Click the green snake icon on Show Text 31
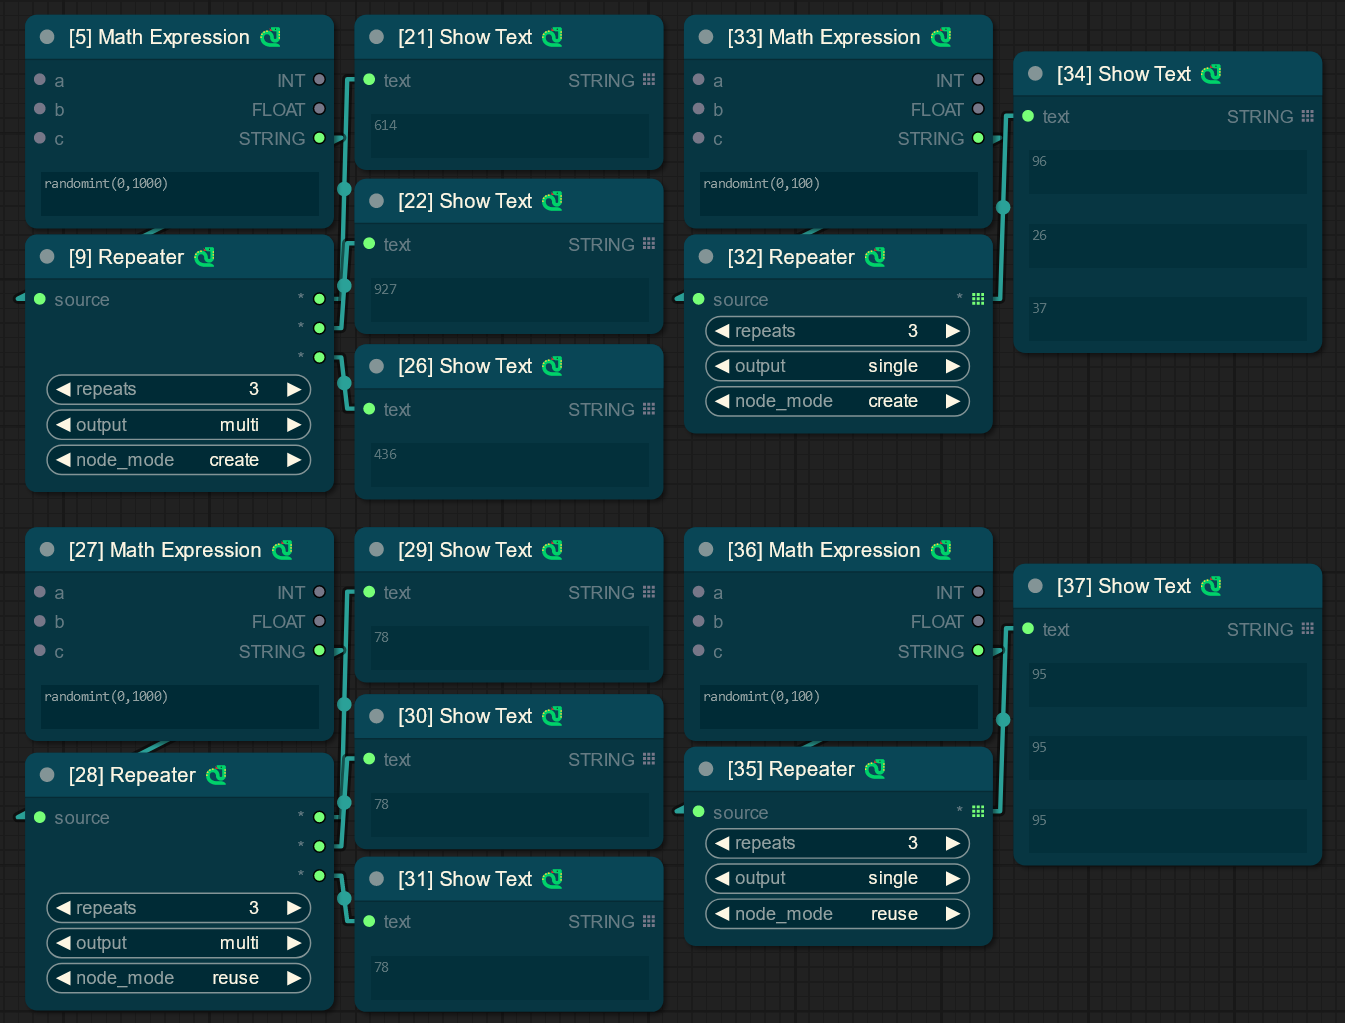The width and height of the screenshot is (1345, 1023). tap(552, 879)
